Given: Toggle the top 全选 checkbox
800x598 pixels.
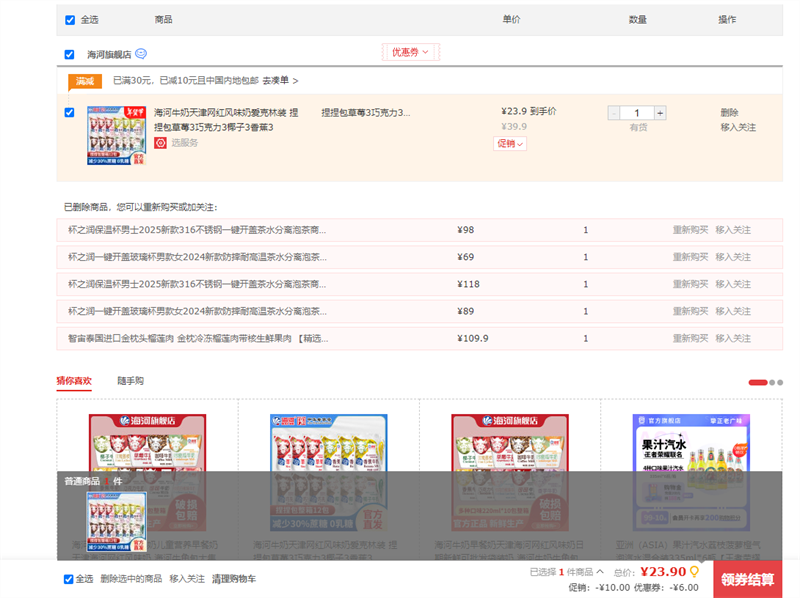Looking at the screenshot, I should pyautogui.click(x=70, y=20).
